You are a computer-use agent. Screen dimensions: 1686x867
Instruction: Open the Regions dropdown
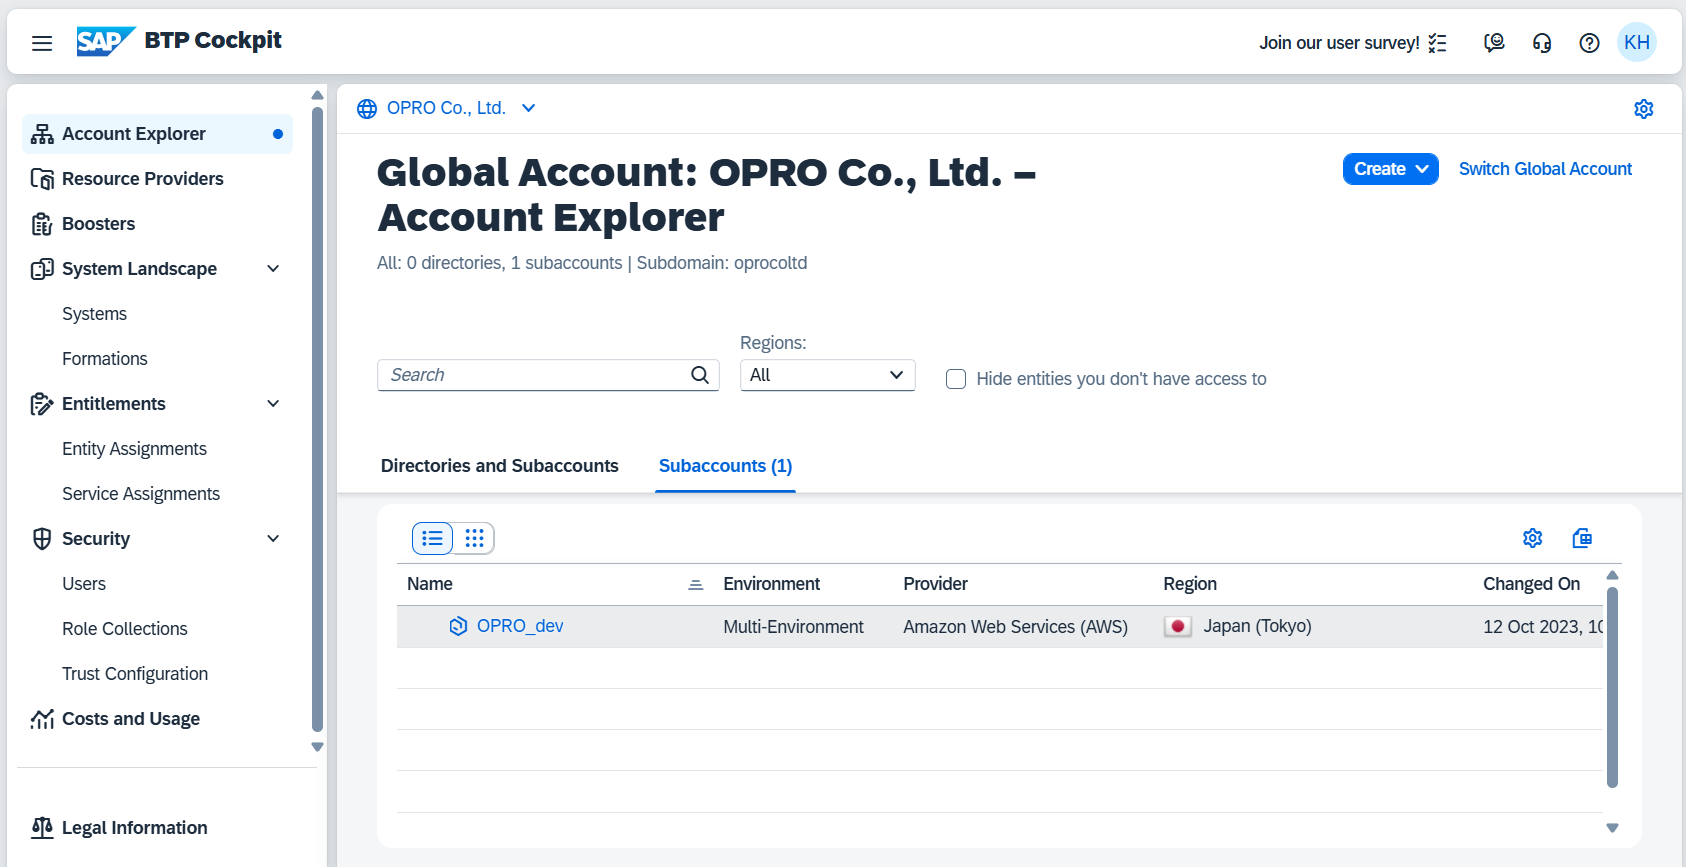pyautogui.click(x=827, y=375)
